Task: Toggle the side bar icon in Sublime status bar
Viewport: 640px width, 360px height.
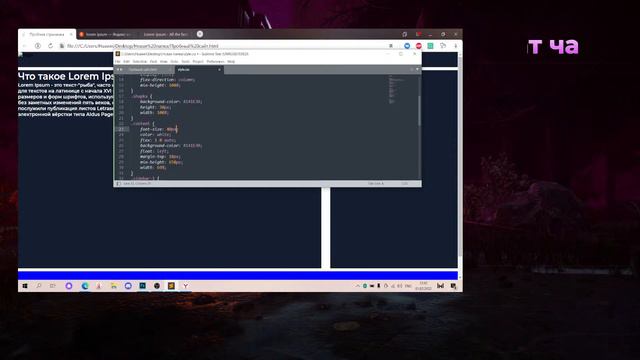Action: [118, 184]
